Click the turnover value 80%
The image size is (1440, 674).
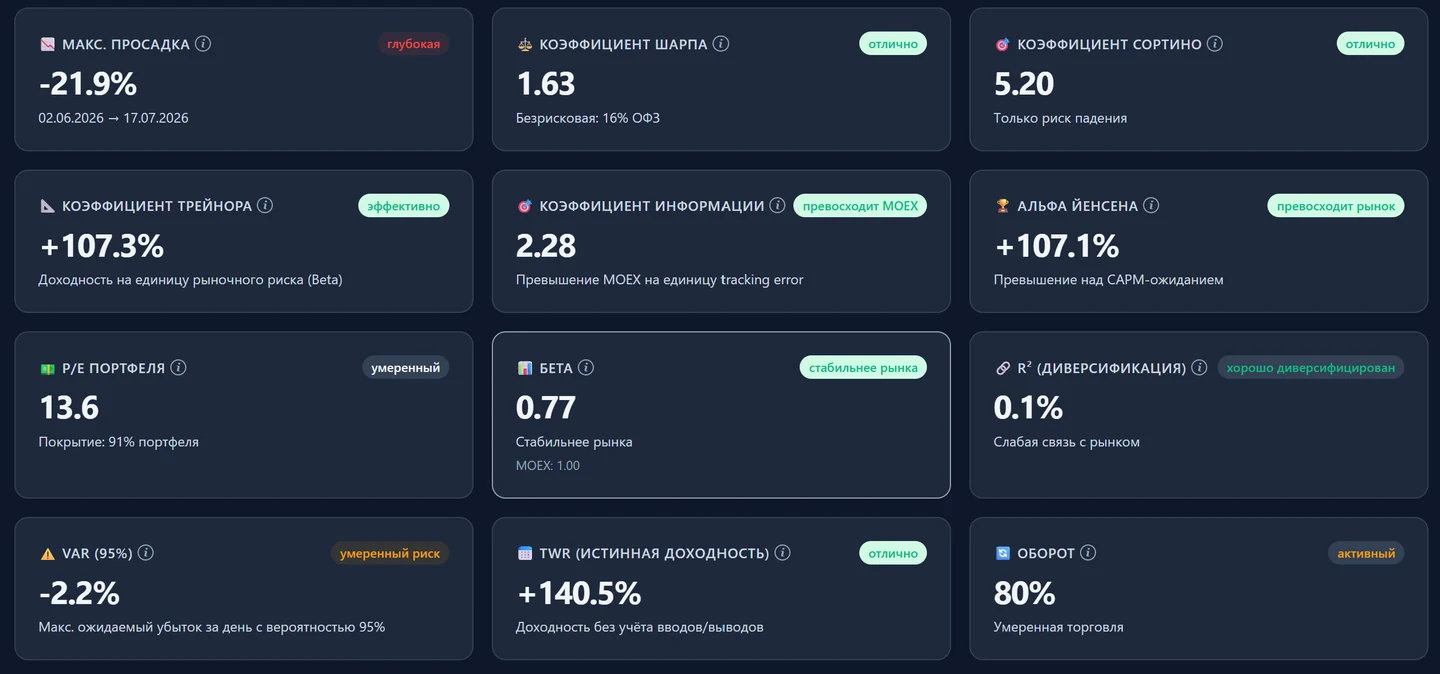pyautogui.click(x=1025, y=594)
